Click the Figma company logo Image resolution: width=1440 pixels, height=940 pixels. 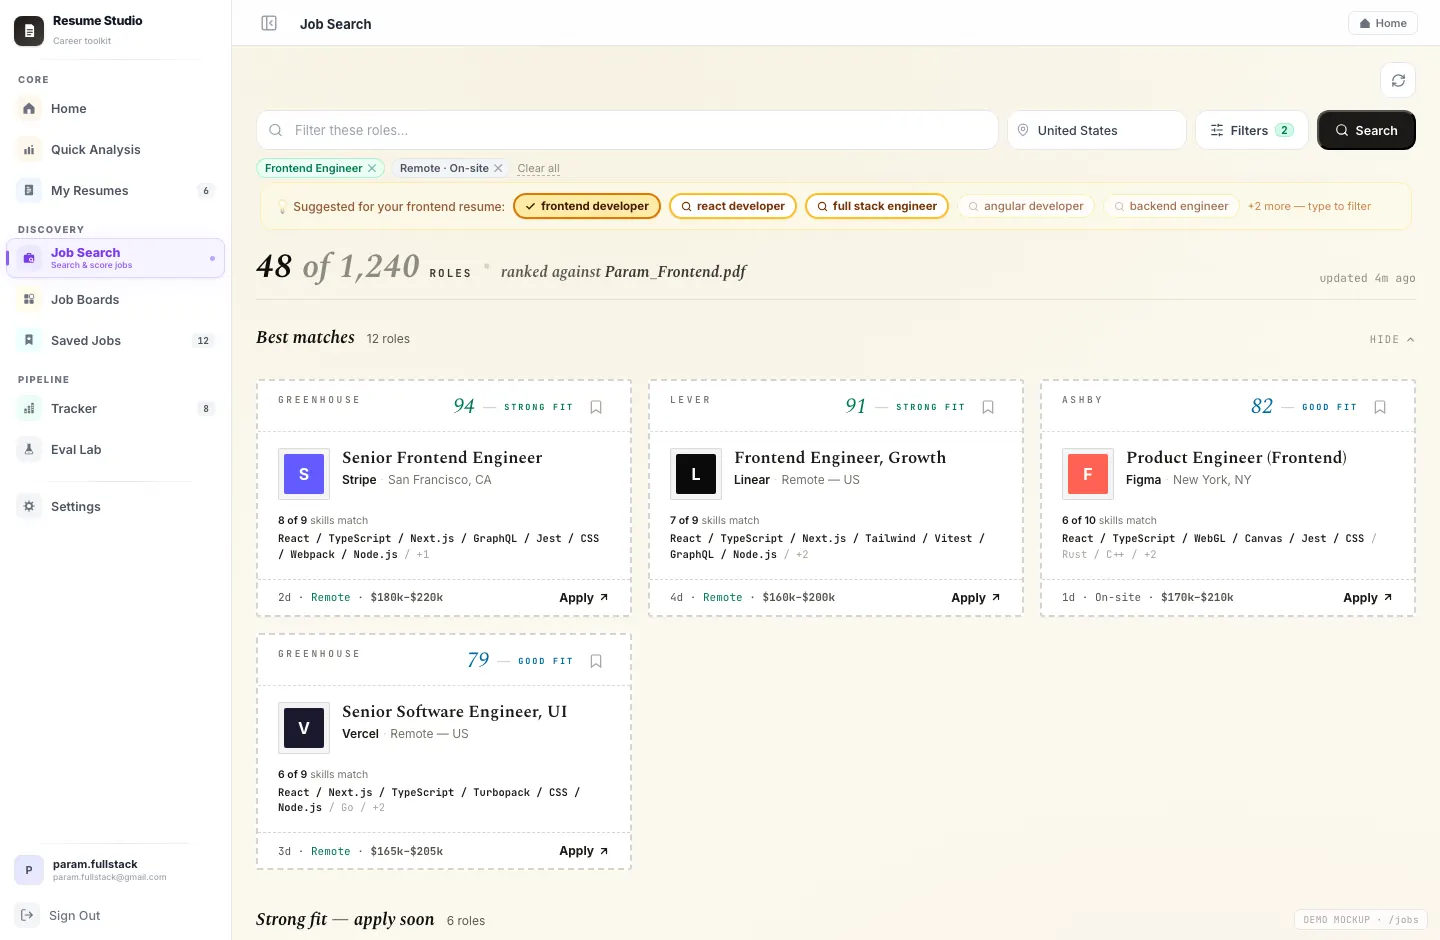(x=1088, y=474)
